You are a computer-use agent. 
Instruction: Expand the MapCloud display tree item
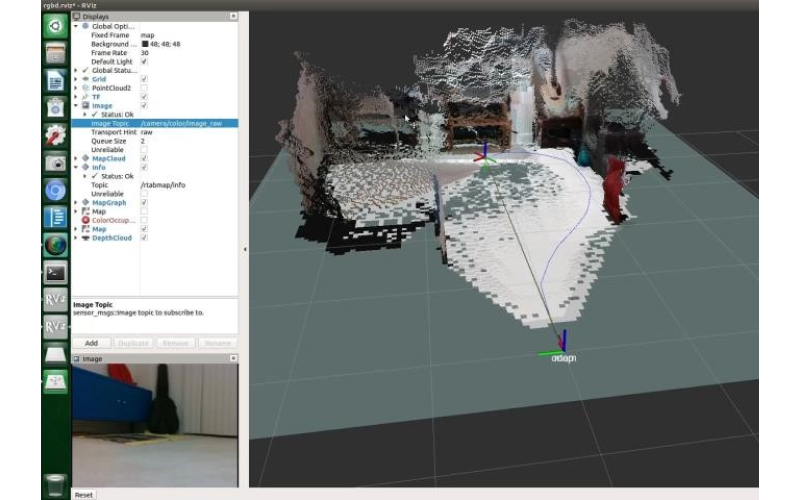[x=76, y=158]
